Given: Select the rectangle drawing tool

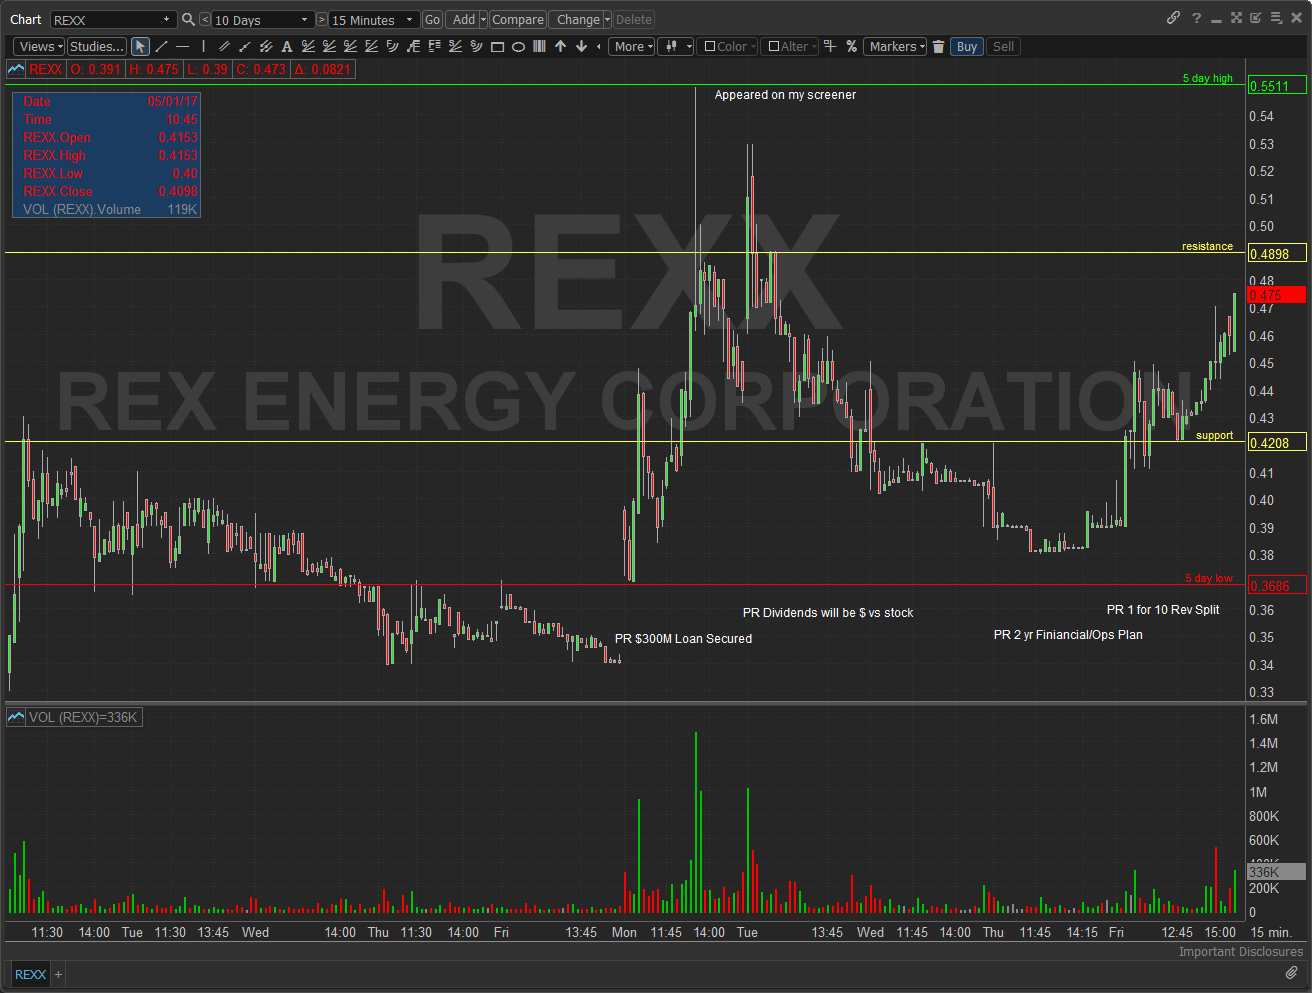Looking at the screenshot, I should 497,46.
